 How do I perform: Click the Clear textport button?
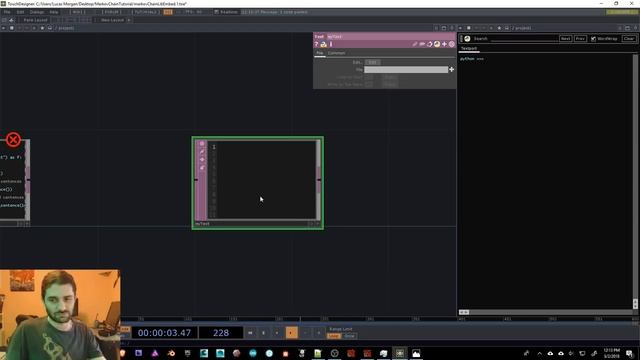tap(629, 38)
